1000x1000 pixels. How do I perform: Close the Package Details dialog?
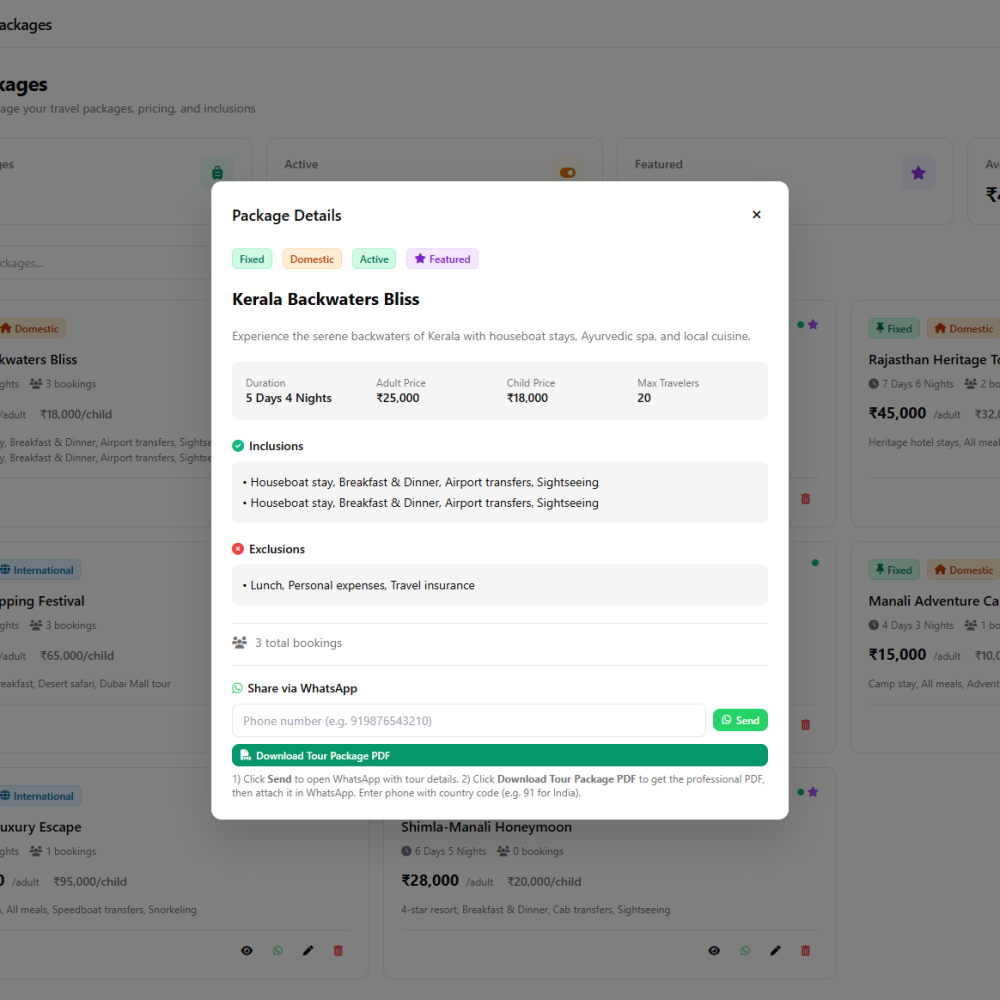tap(756, 215)
